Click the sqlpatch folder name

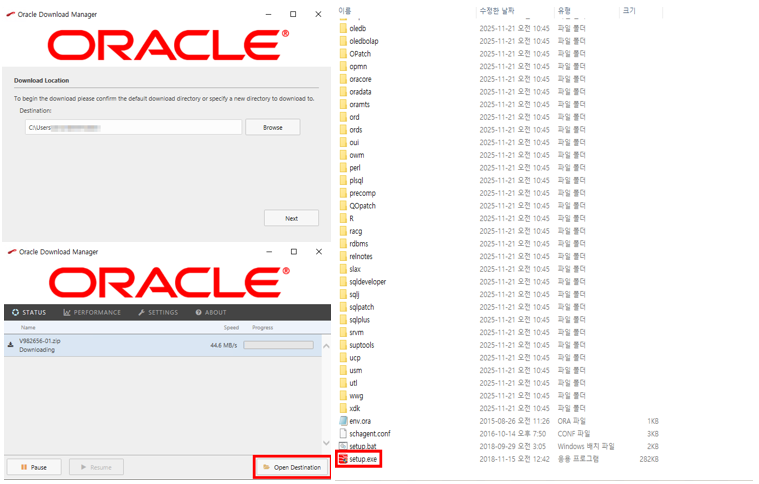pyautogui.click(x=362, y=307)
